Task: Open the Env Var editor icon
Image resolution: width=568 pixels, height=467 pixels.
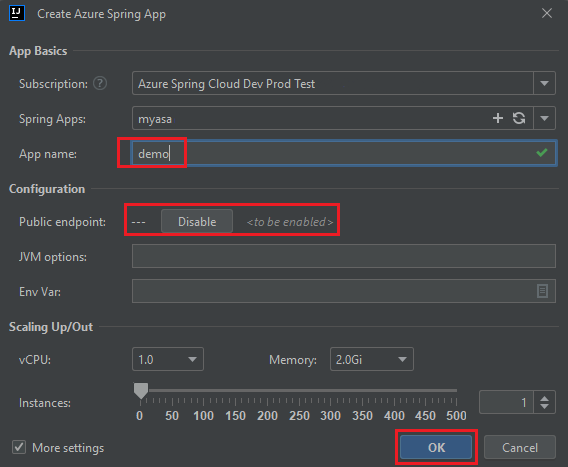Action: [x=542, y=291]
